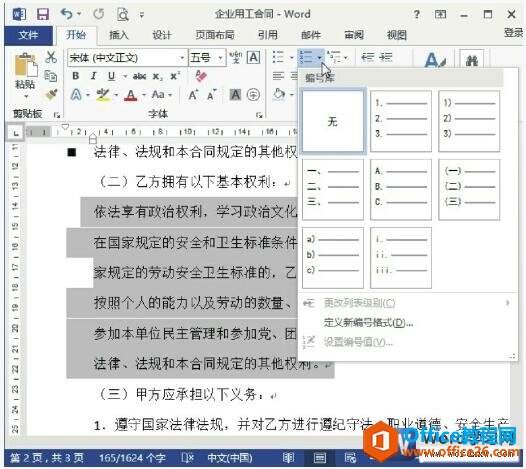This screenshot has width=526, height=469.
Task: Click the Copy icon in clipboard group
Action: 51,76
